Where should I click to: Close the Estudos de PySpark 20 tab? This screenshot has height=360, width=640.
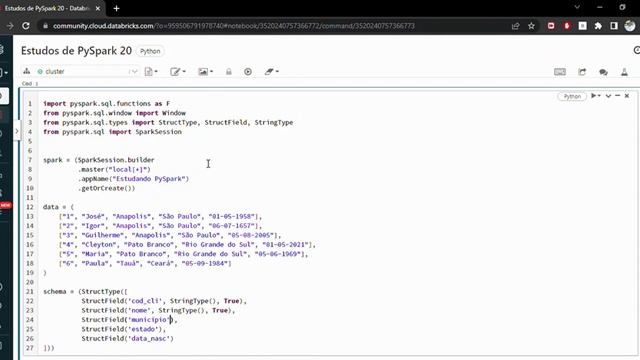[98, 8]
